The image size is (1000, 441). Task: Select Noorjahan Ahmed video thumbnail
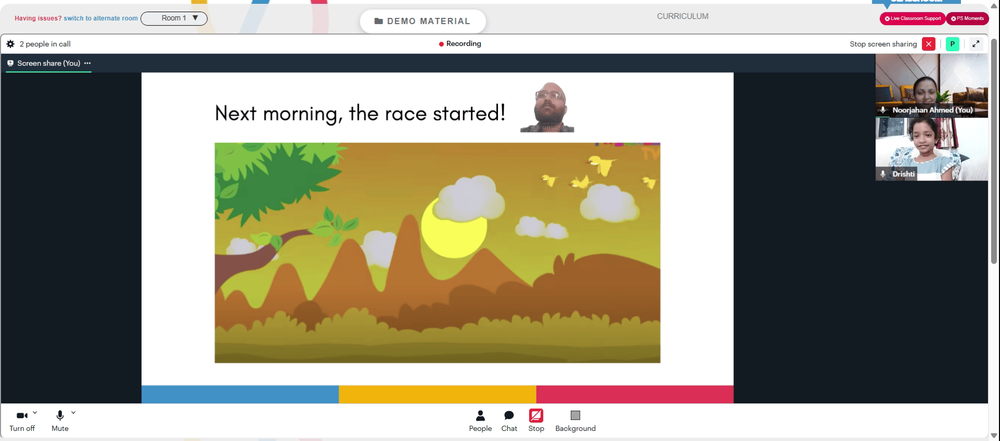[931, 85]
